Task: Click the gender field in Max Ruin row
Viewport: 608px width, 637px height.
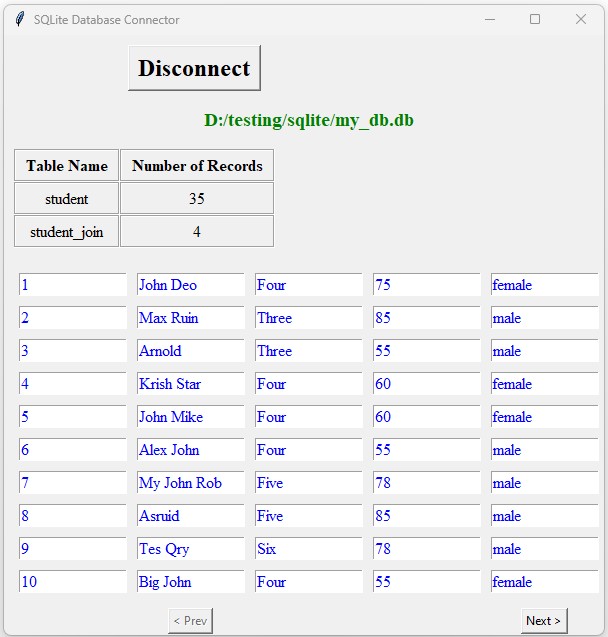Action: click(x=545, y=318)
